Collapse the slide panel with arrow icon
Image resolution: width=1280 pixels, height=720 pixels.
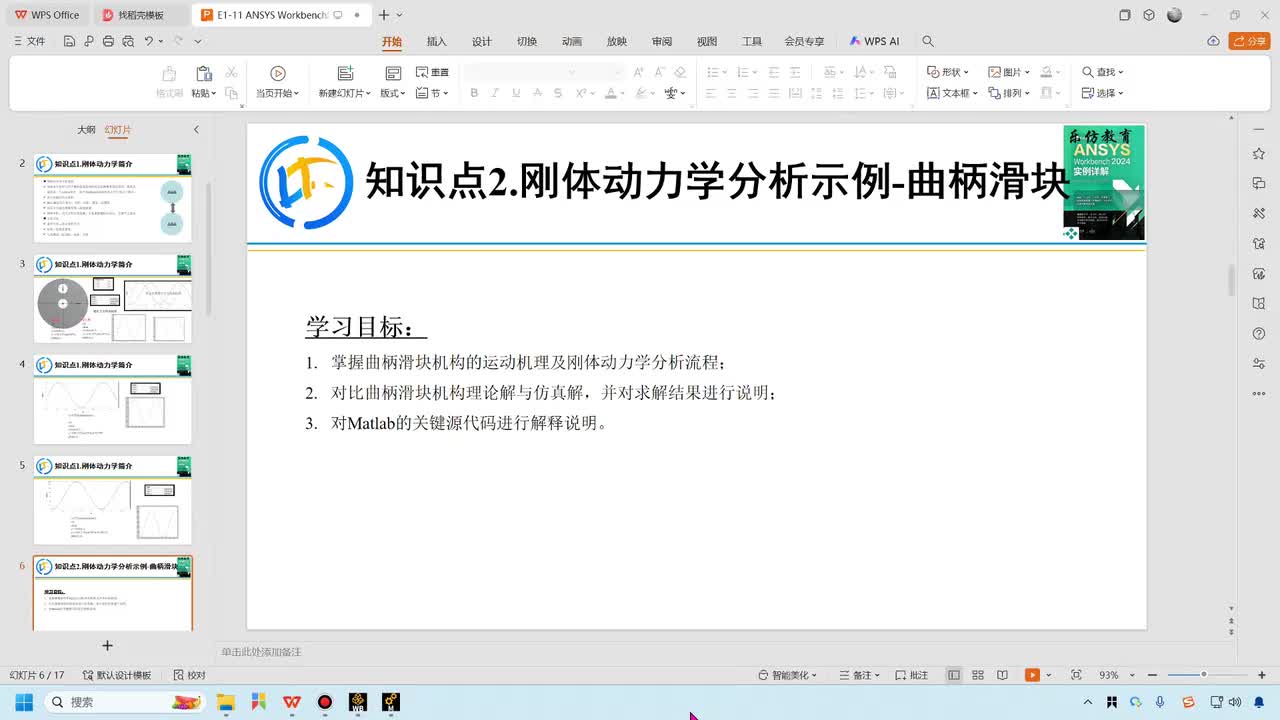(196, 130)
